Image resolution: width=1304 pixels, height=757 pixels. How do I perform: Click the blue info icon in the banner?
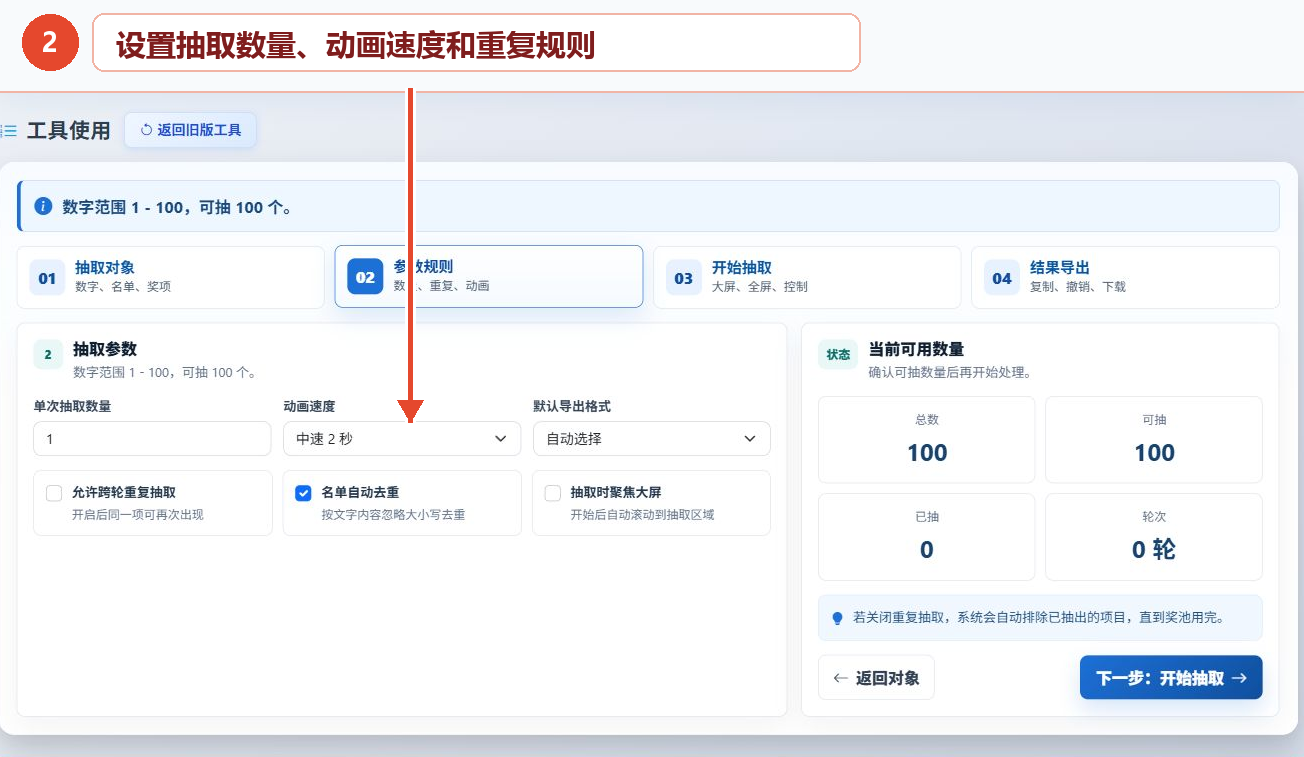click(43, 206)
